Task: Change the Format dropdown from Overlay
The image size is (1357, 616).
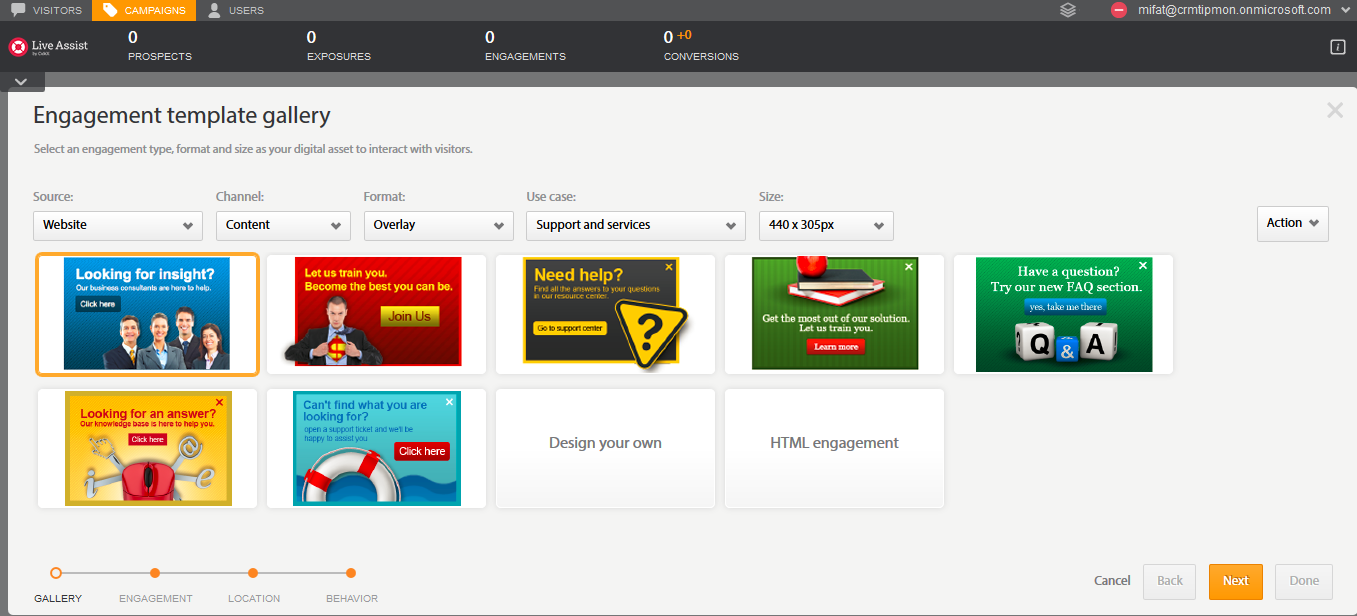Action: [438, 224]
